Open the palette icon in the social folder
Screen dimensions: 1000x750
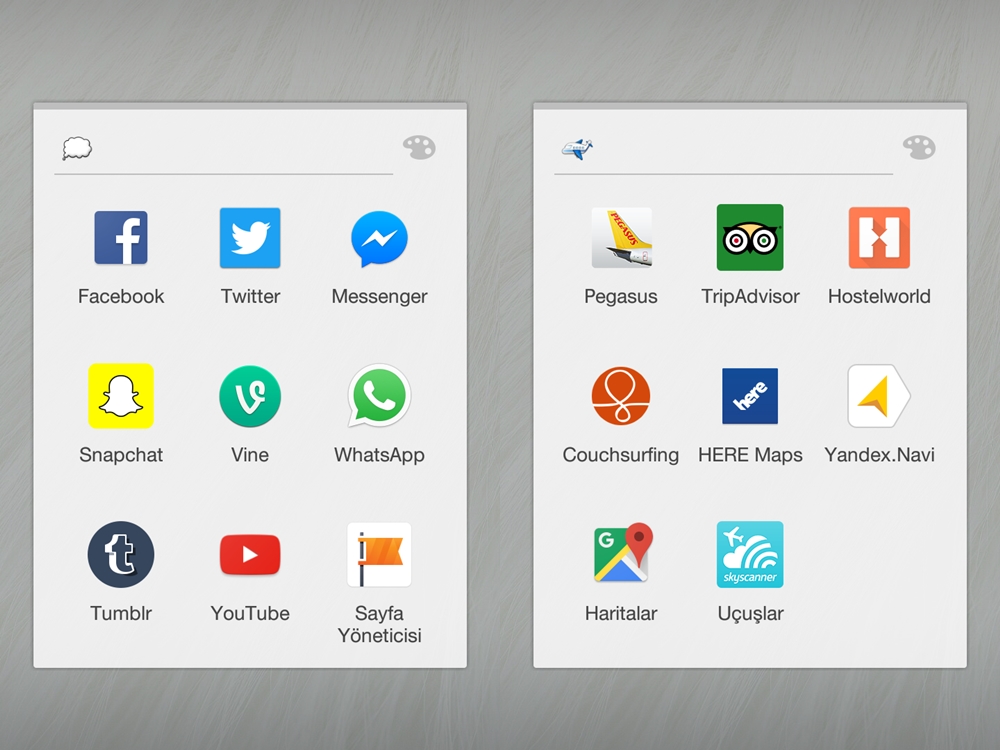point(419,148)
